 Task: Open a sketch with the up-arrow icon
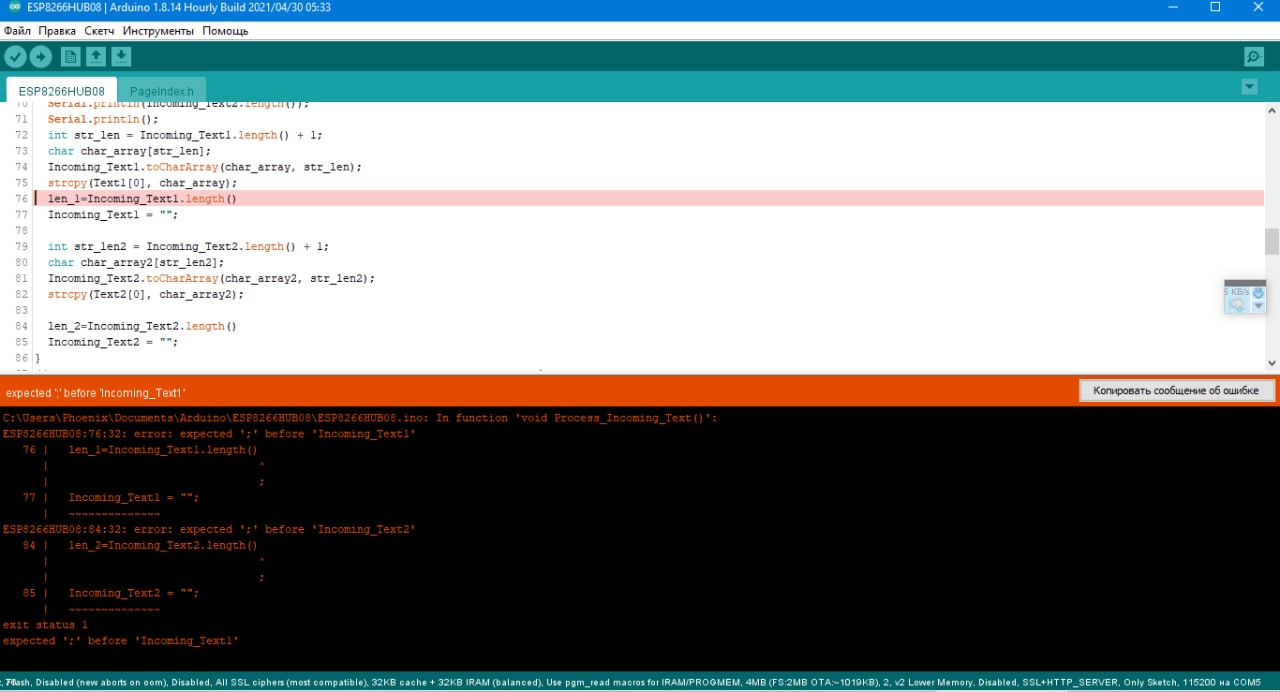pos(96,57)
